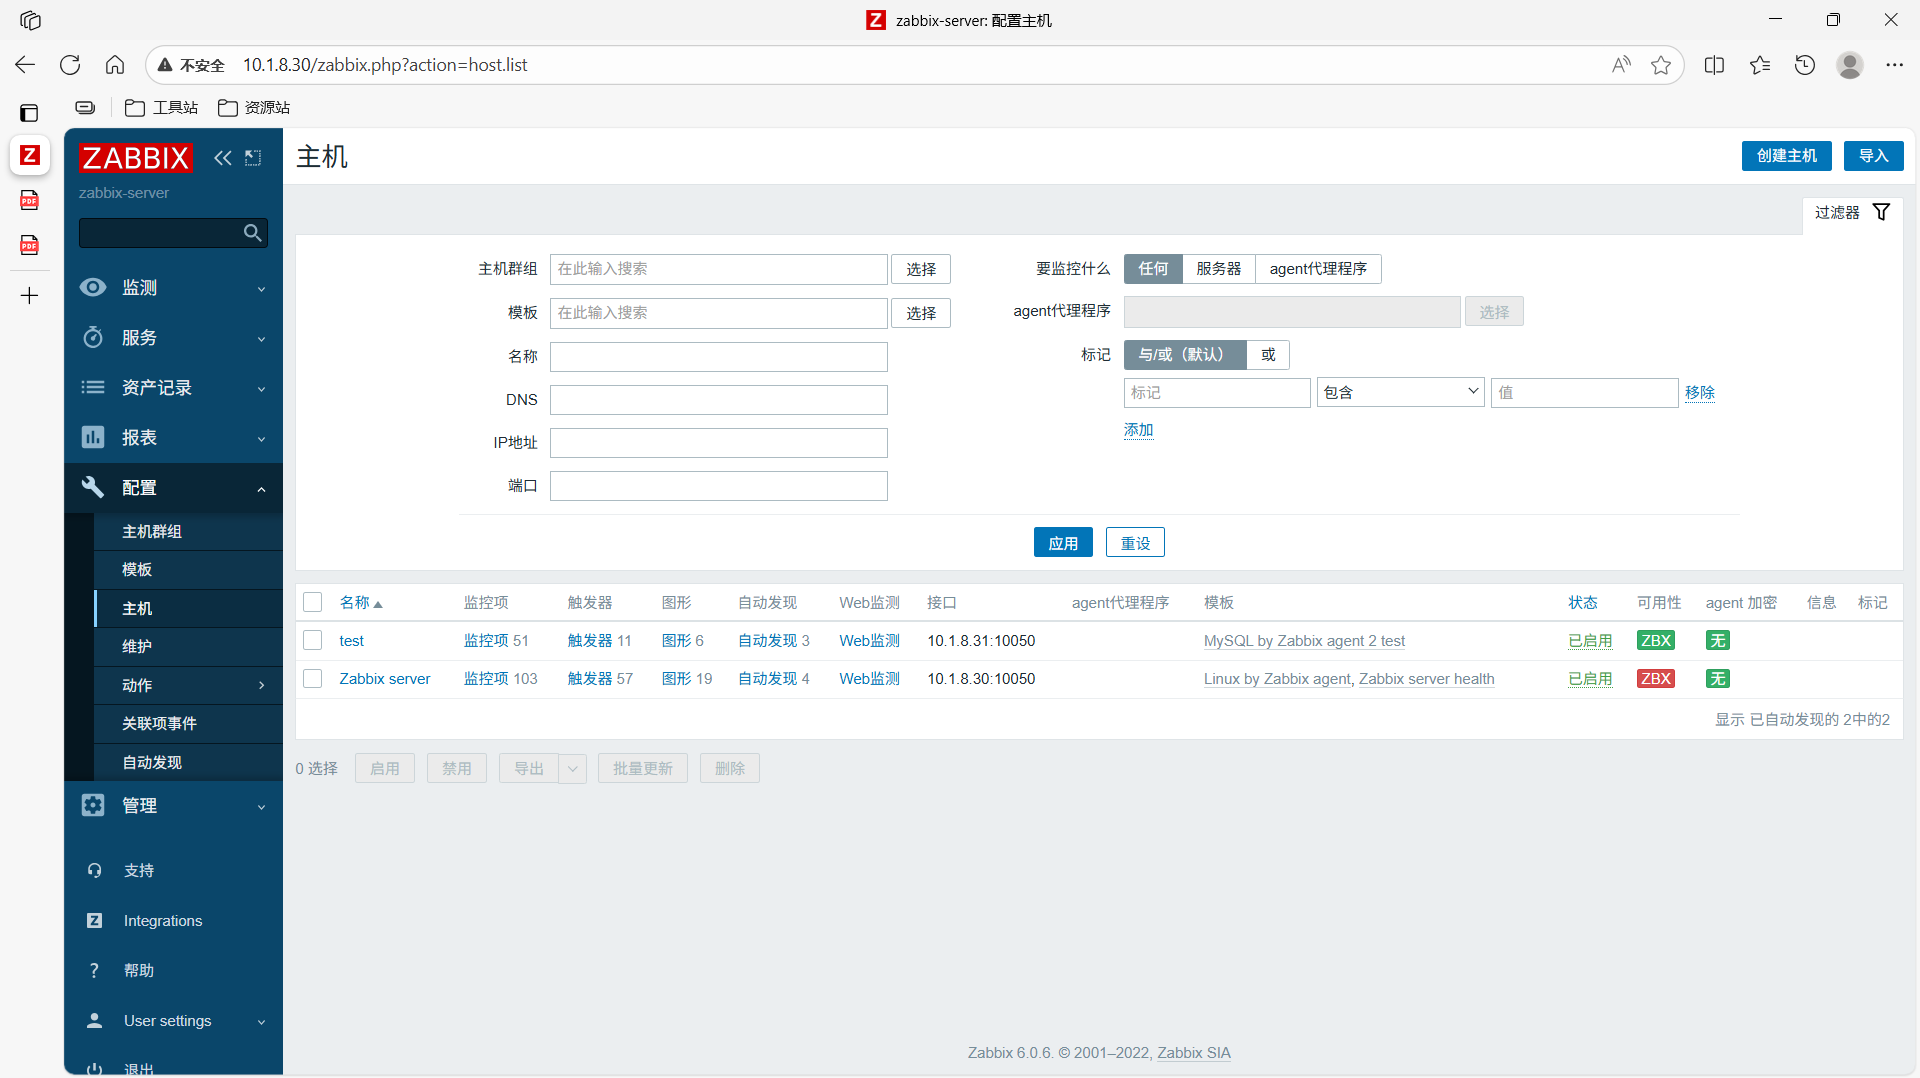Open the second PDF tab icon
1920x1078 pixels.
click(30, 245)
